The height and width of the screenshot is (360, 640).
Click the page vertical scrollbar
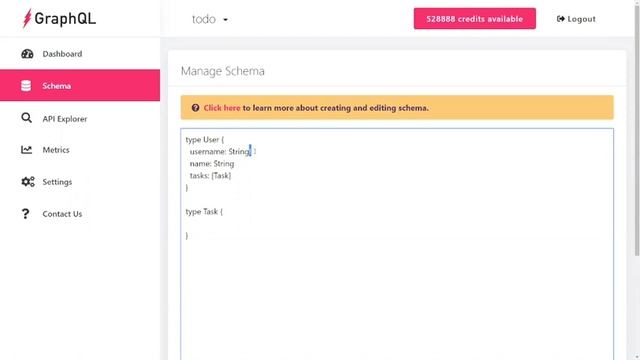(x=637, y=131)
